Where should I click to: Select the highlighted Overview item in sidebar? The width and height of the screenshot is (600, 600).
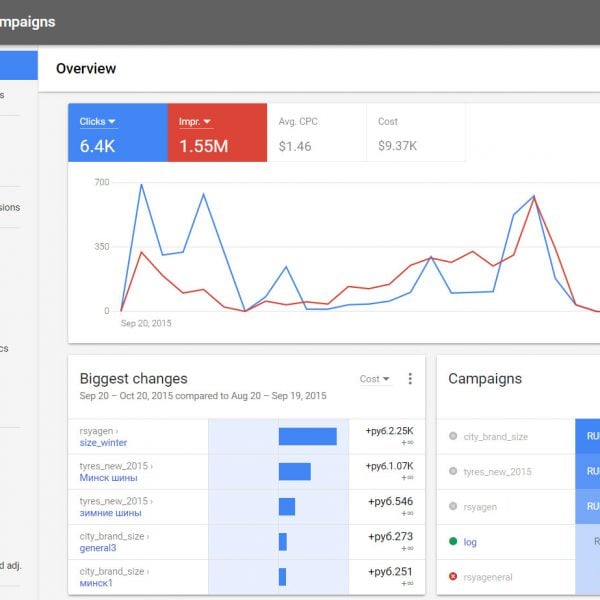point(18,66)
